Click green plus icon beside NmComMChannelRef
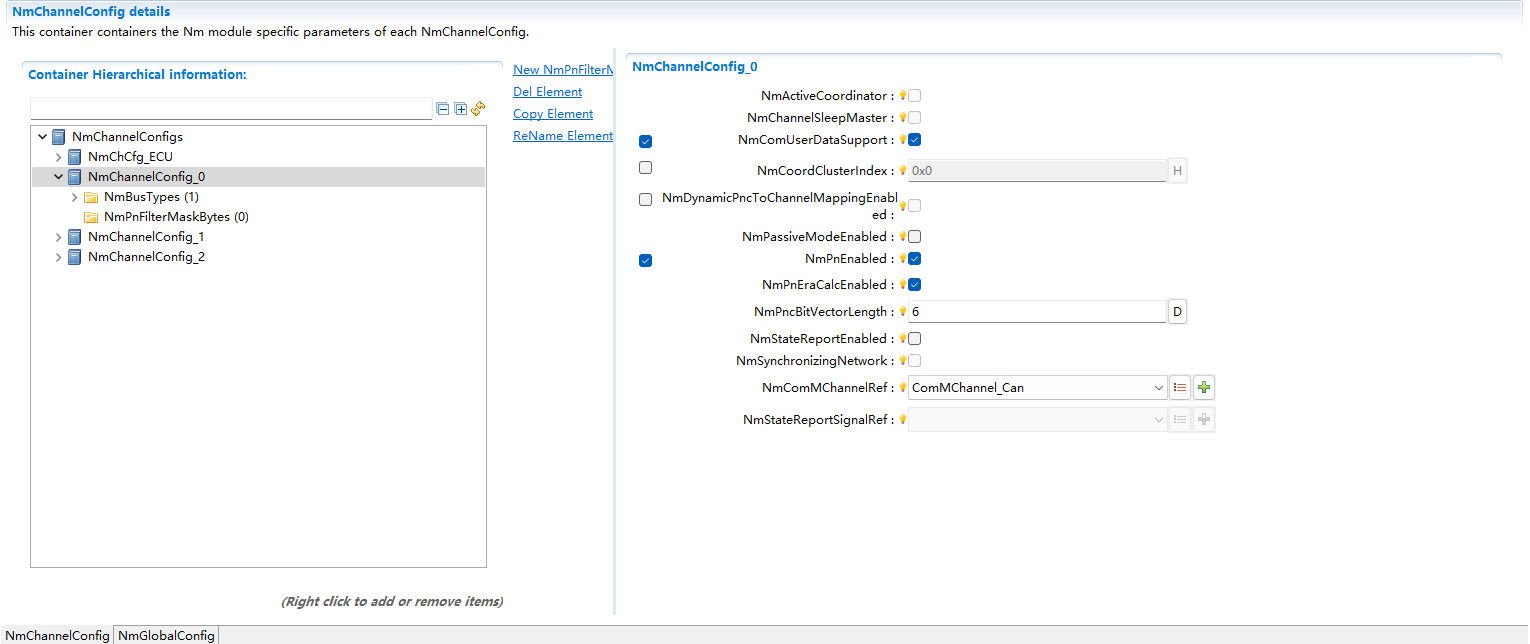1530x644 pixels. (x=1204, y=388)
